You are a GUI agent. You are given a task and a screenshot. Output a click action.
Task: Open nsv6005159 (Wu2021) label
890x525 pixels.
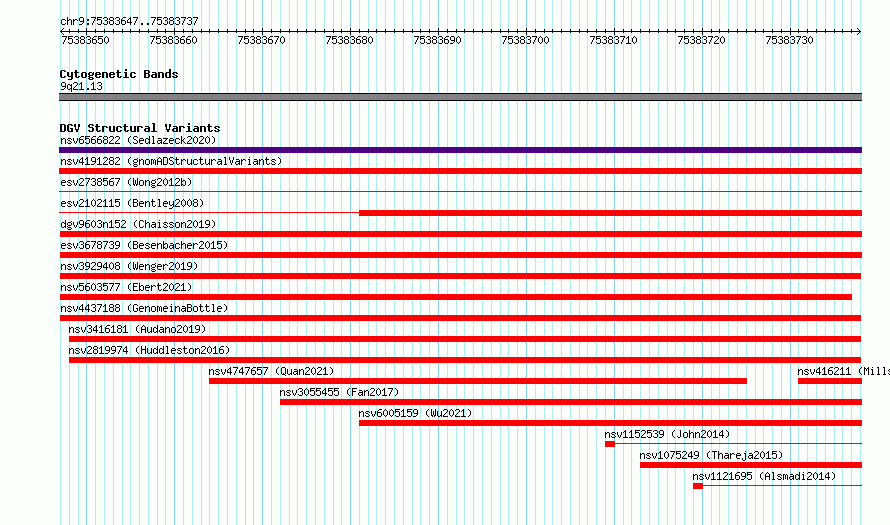coord(415,413)
